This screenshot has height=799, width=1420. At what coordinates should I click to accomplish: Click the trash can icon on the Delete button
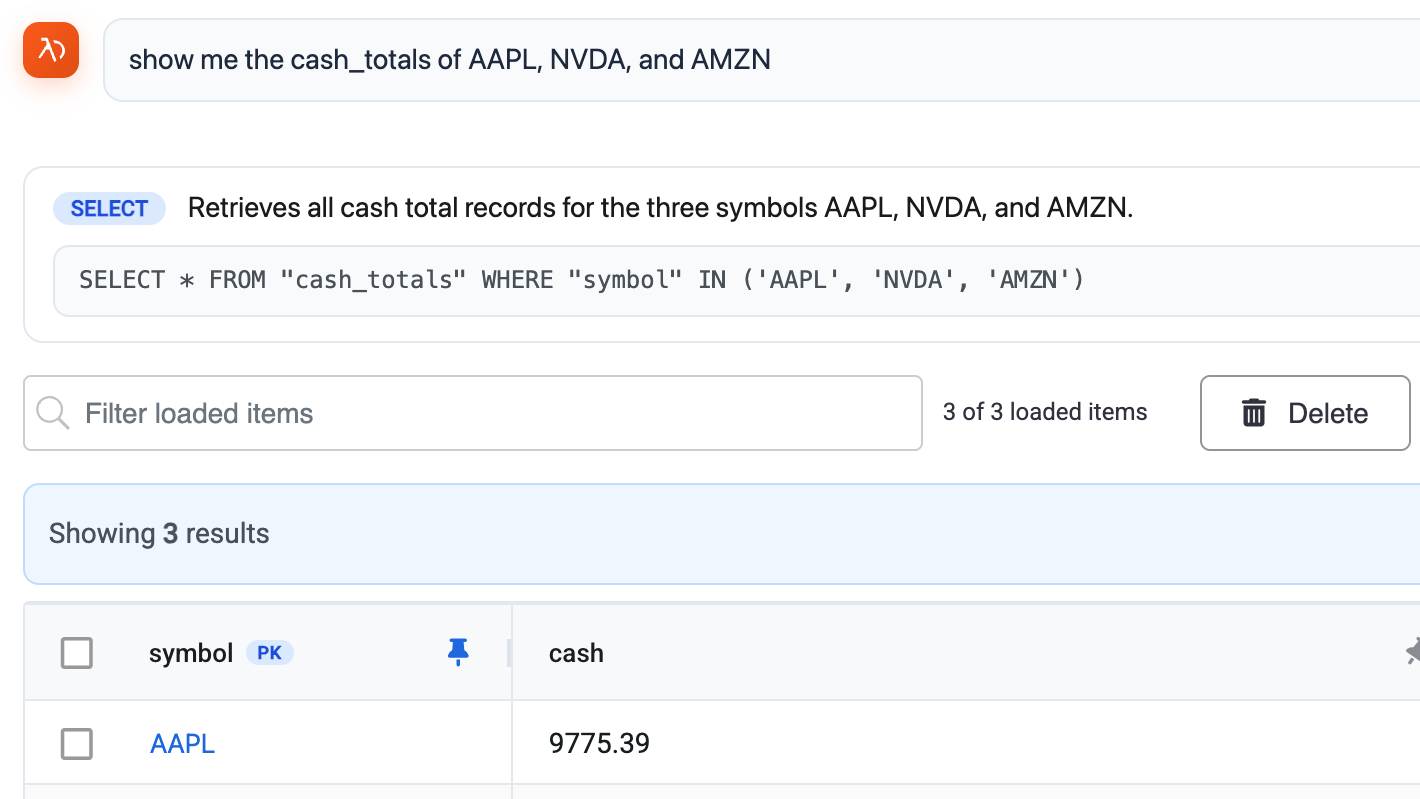tap(1253, 413)
